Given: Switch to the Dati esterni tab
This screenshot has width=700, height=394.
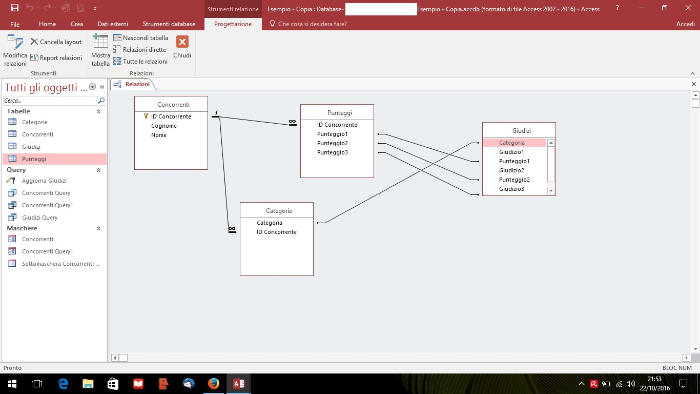Looking at the screenshot, I should tap(113, 24).
